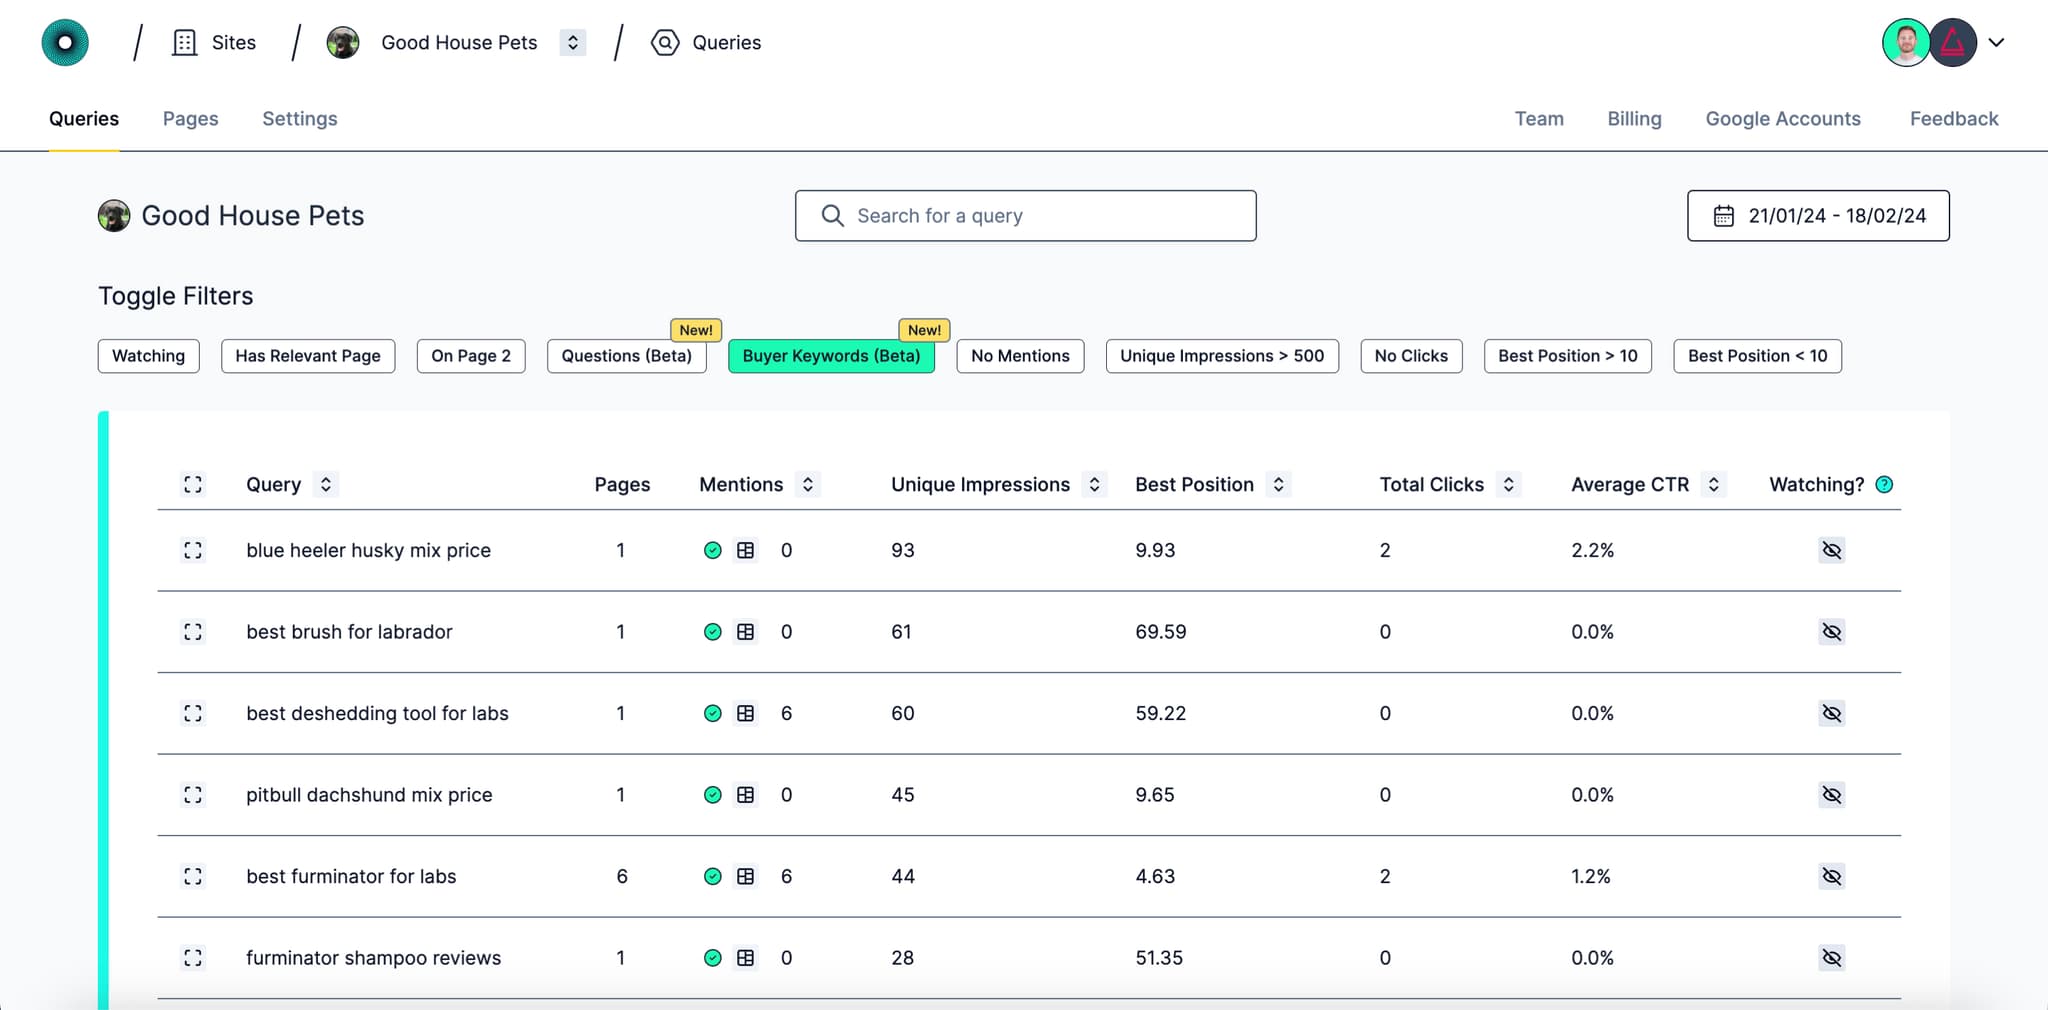
Task: Open the mentions table icon for 'best deshedding tool for labs'
Action: point(745,713)
